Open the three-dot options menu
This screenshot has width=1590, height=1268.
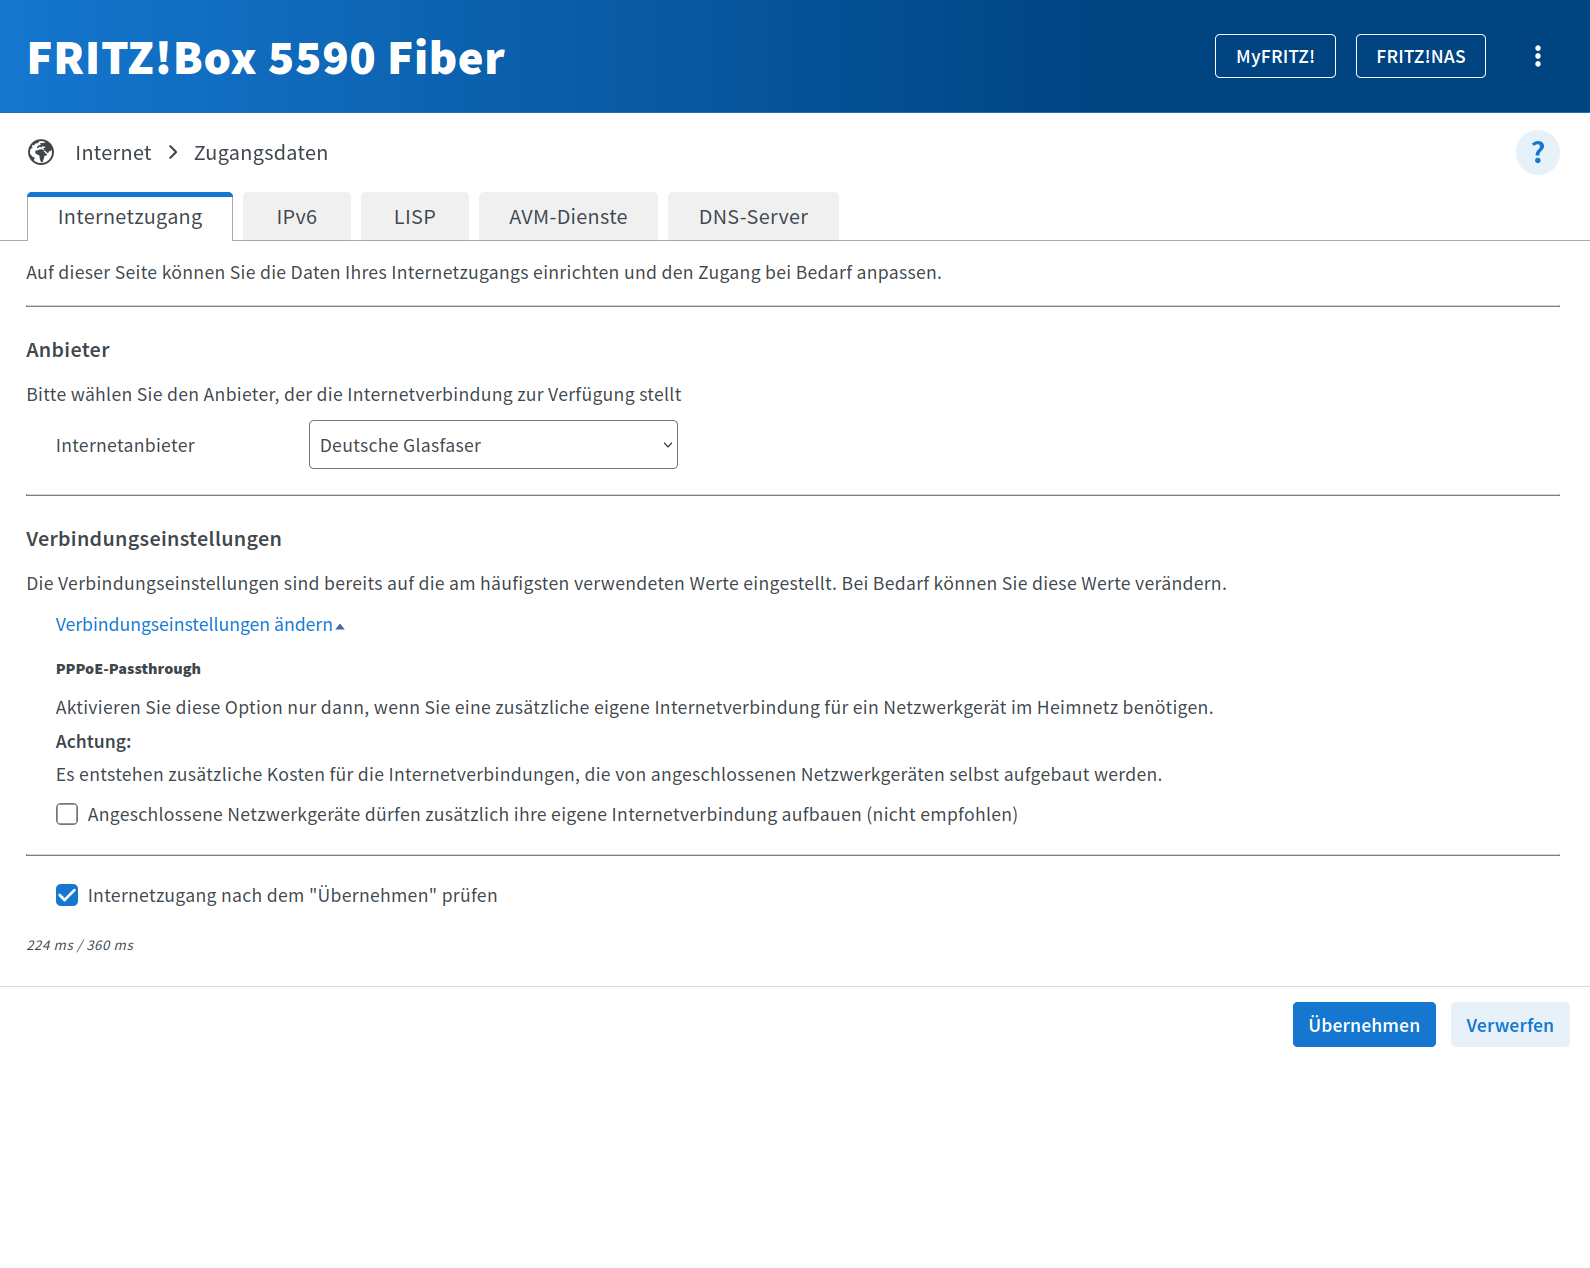coord(1537,56)
